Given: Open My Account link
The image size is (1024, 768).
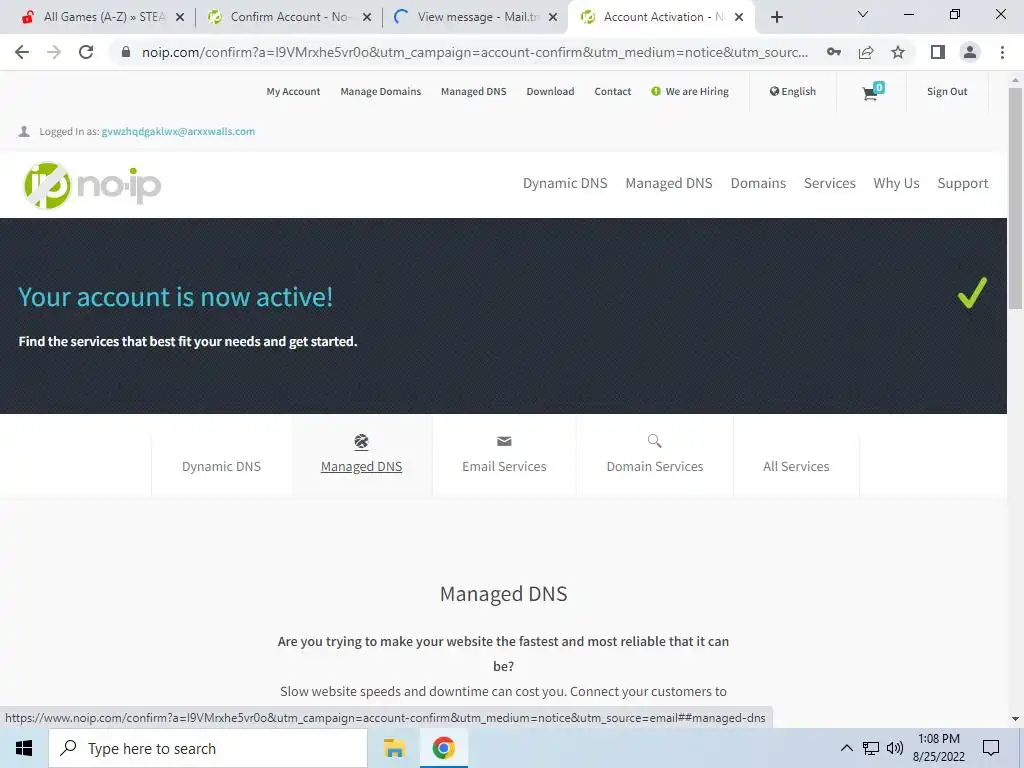Looking at the screenshot, I should (x=293, y=91).
